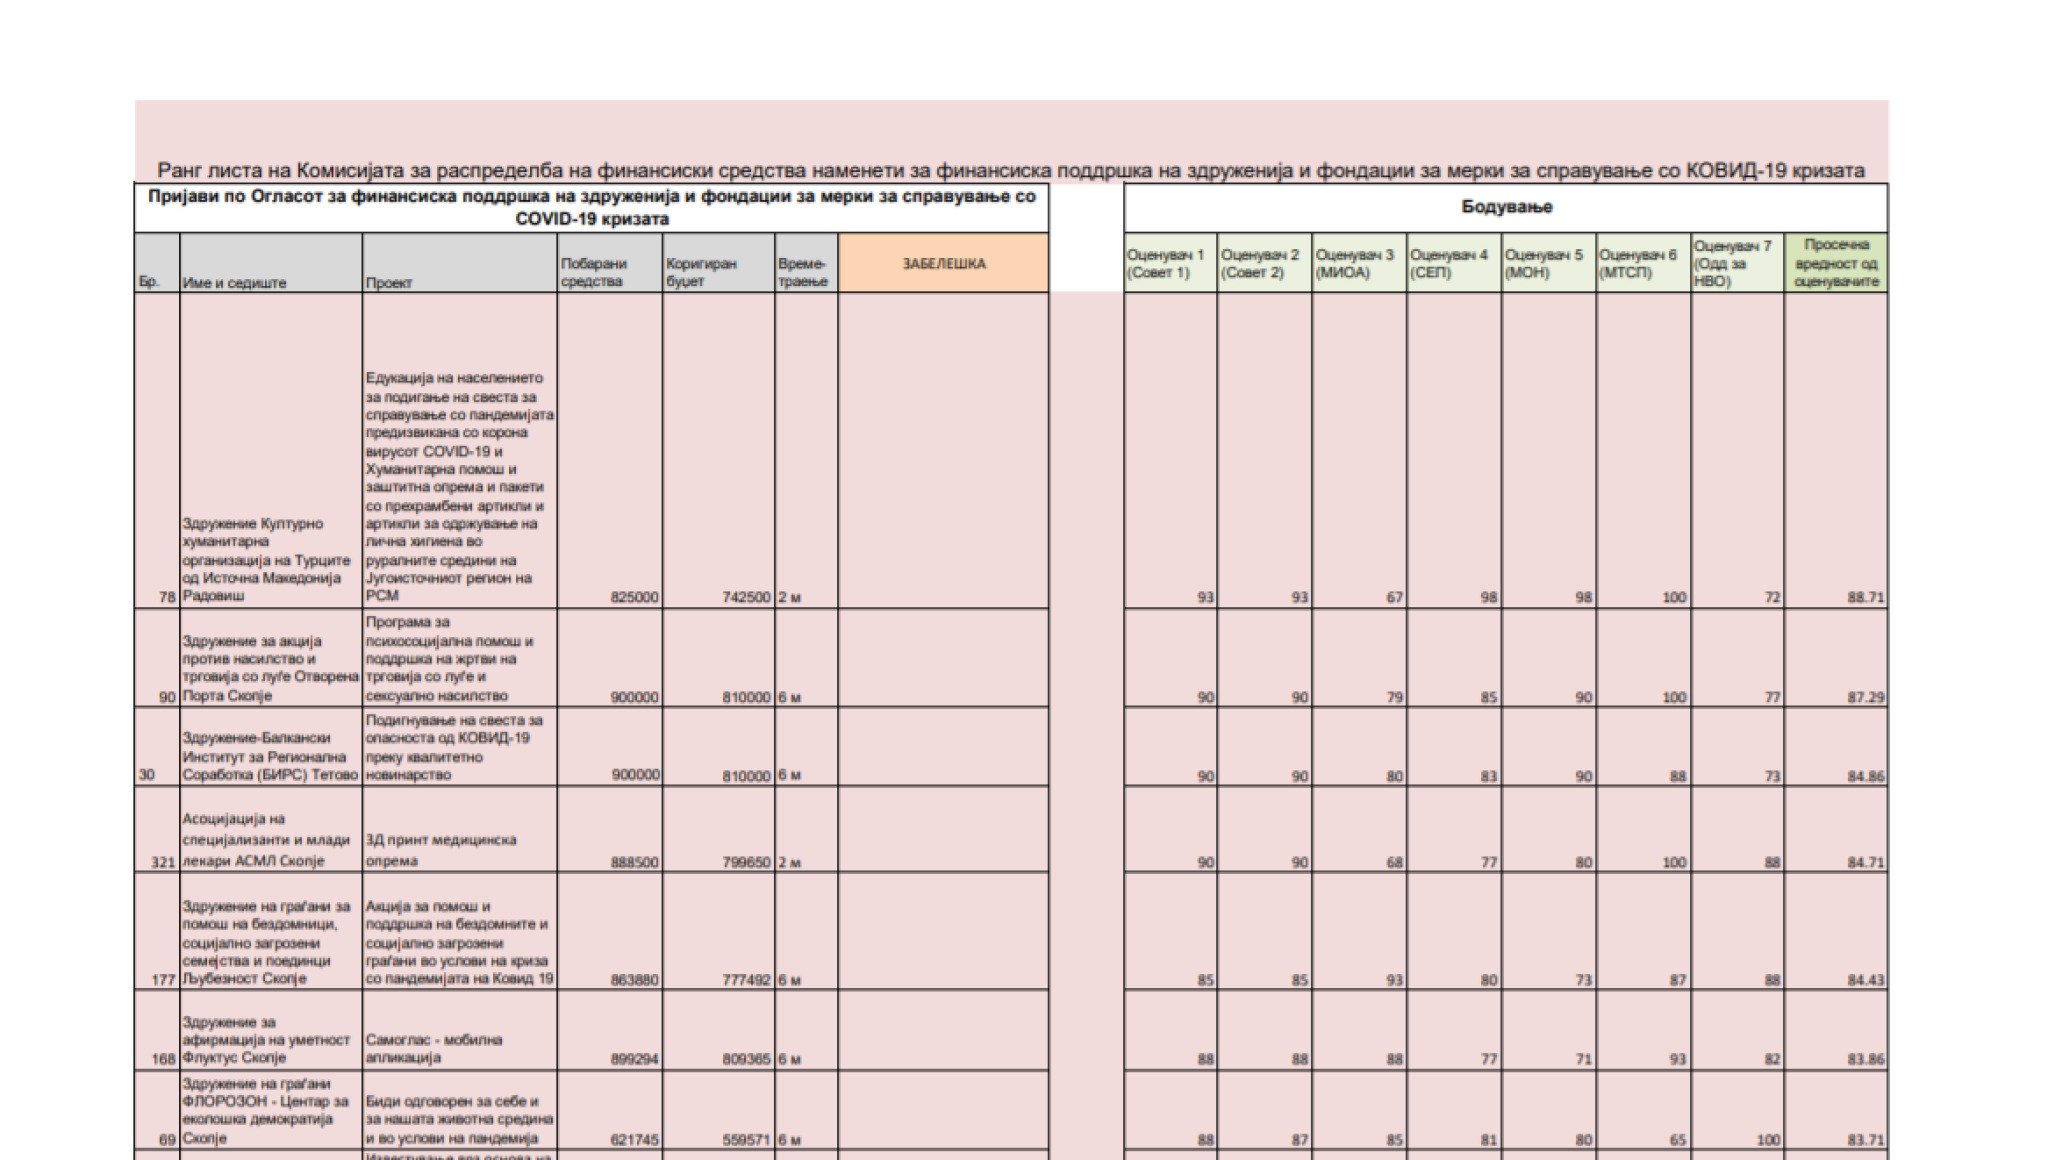Click the ЗАБЕЛЕШКА orange header cell
This screenshot has width=2048, height=1160.
(x=943, y=264)
